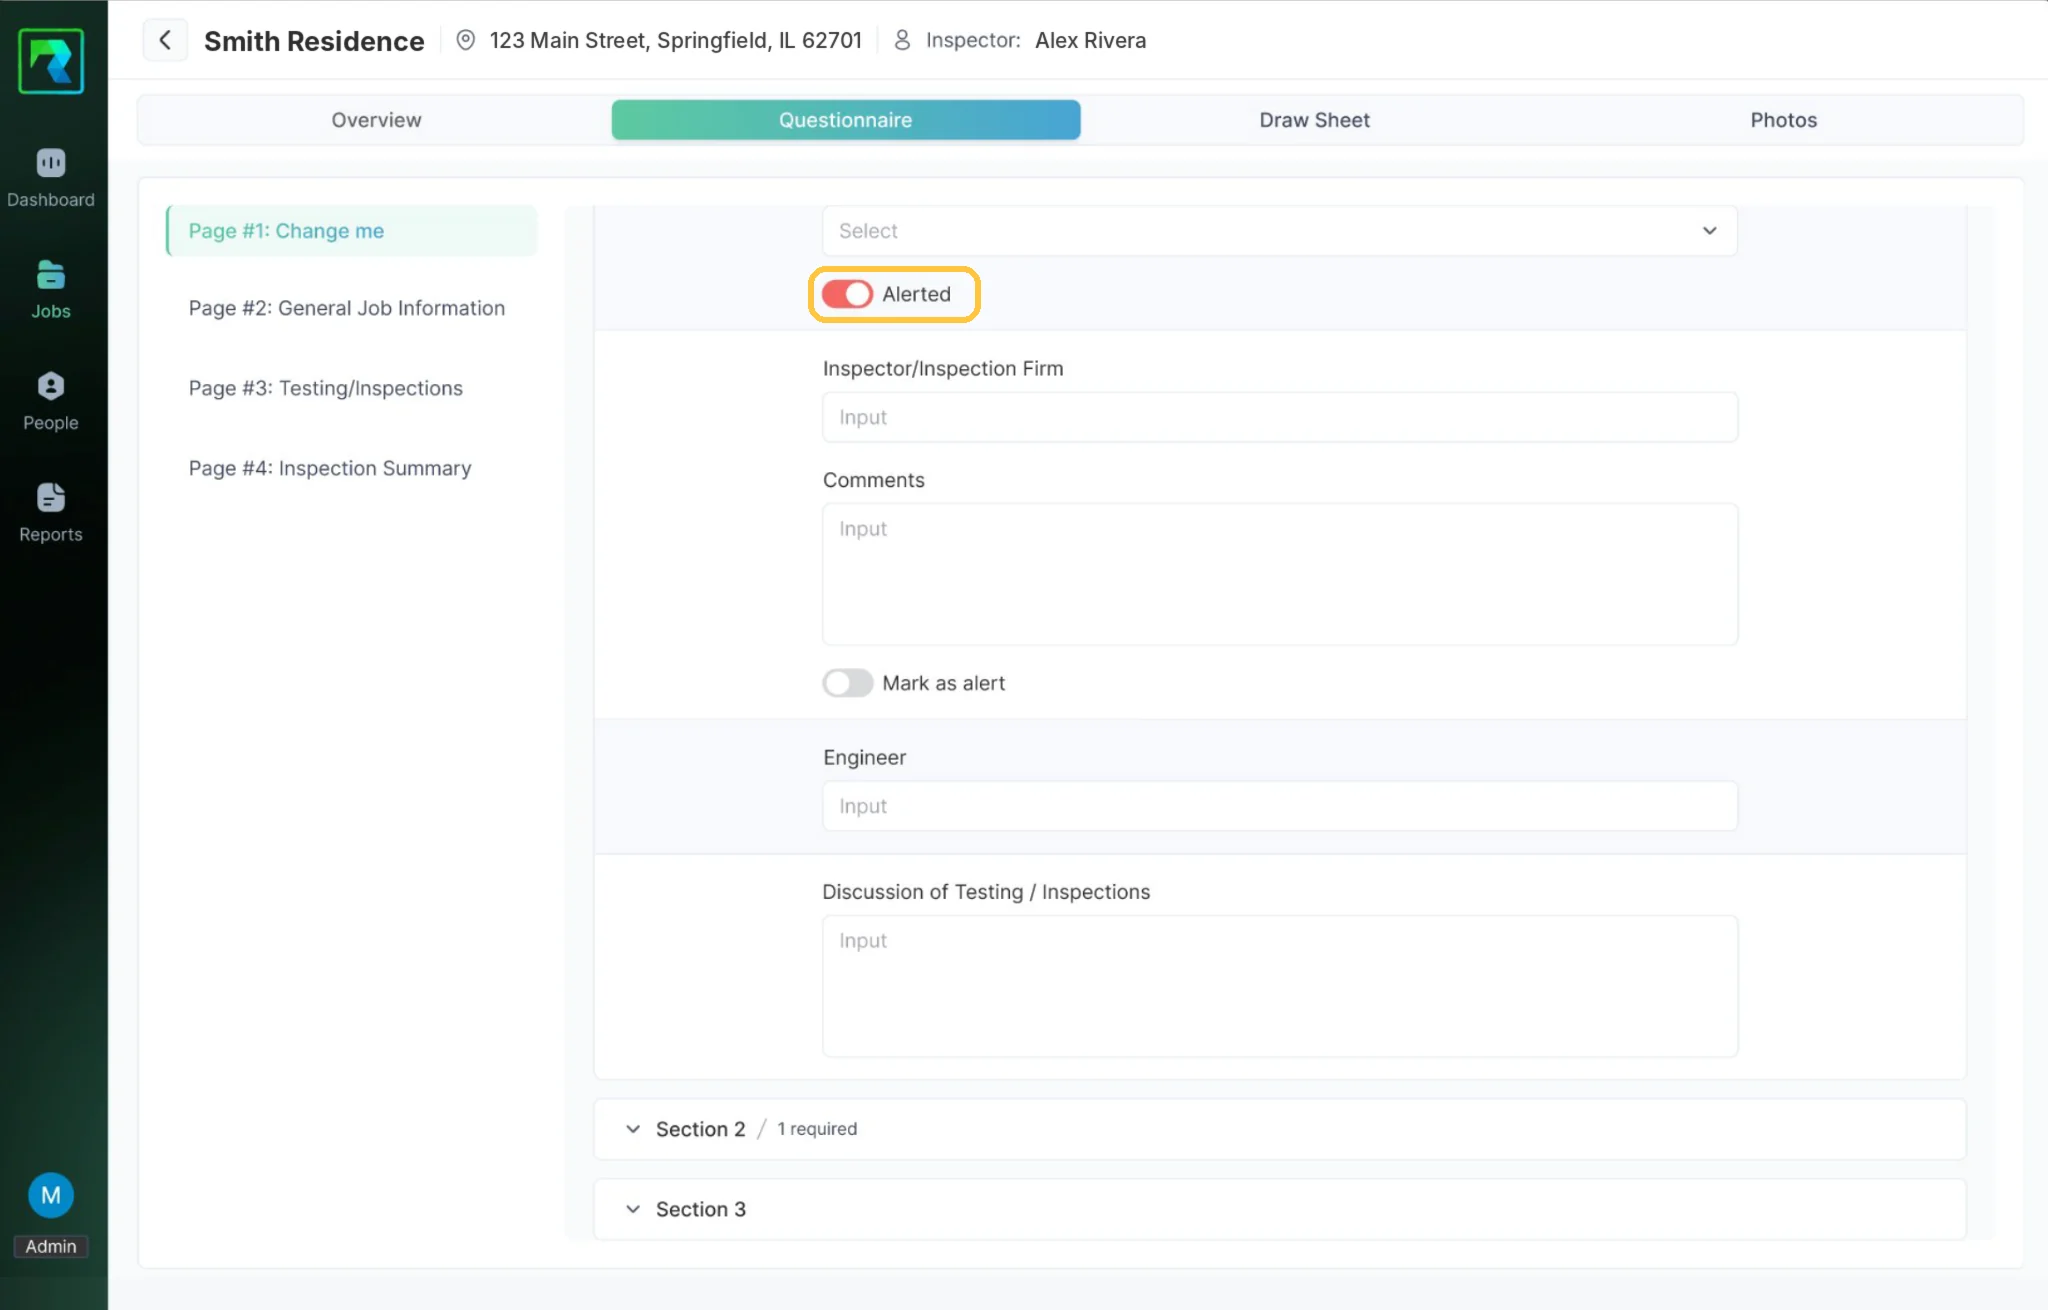The image size is (2048, 1310).
Task: Click the location pin icon by the address
Action: point(465,40)
